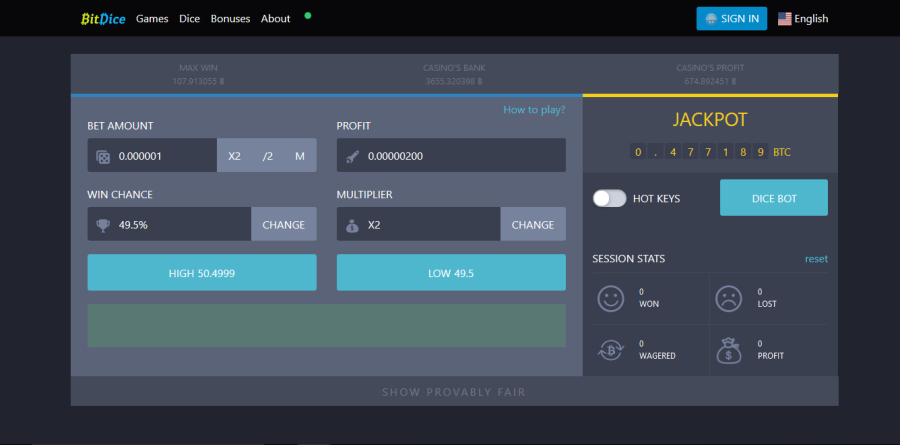900x445 pixels.
Task: Set max bet with M button
Action: (x=300, y=156)
